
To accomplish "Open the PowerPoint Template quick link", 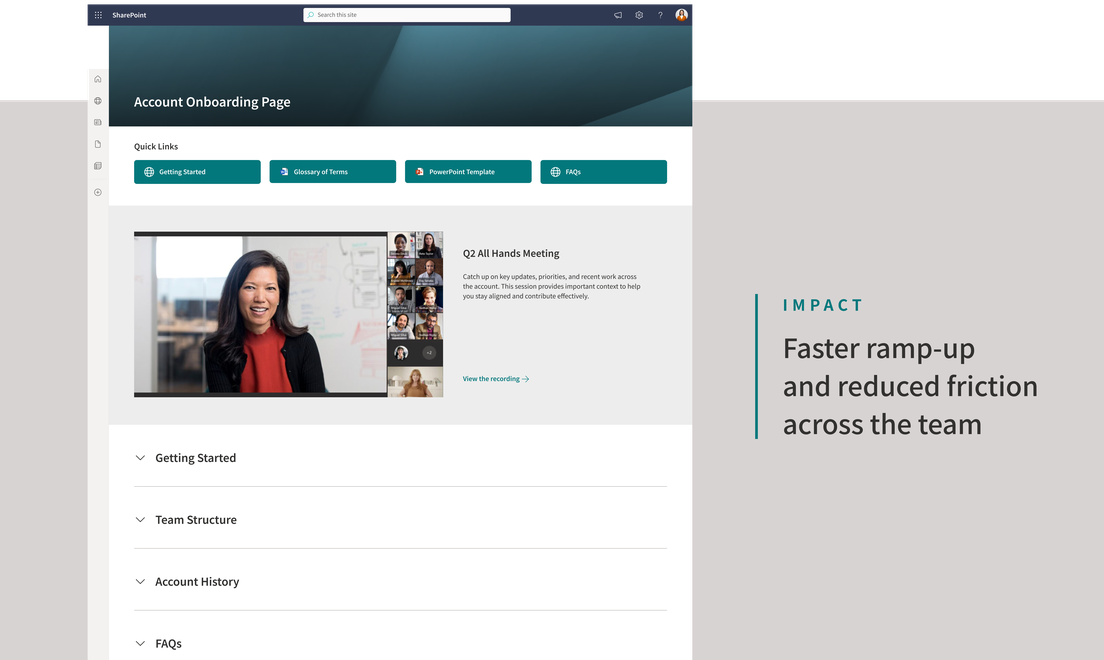I will [x=467, y=171].
